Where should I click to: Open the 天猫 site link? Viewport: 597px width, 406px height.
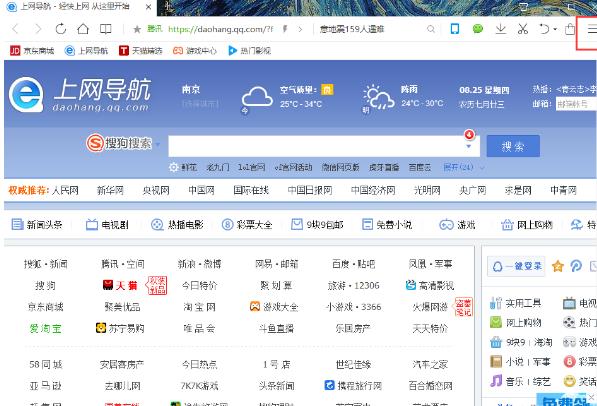(120, 285)
